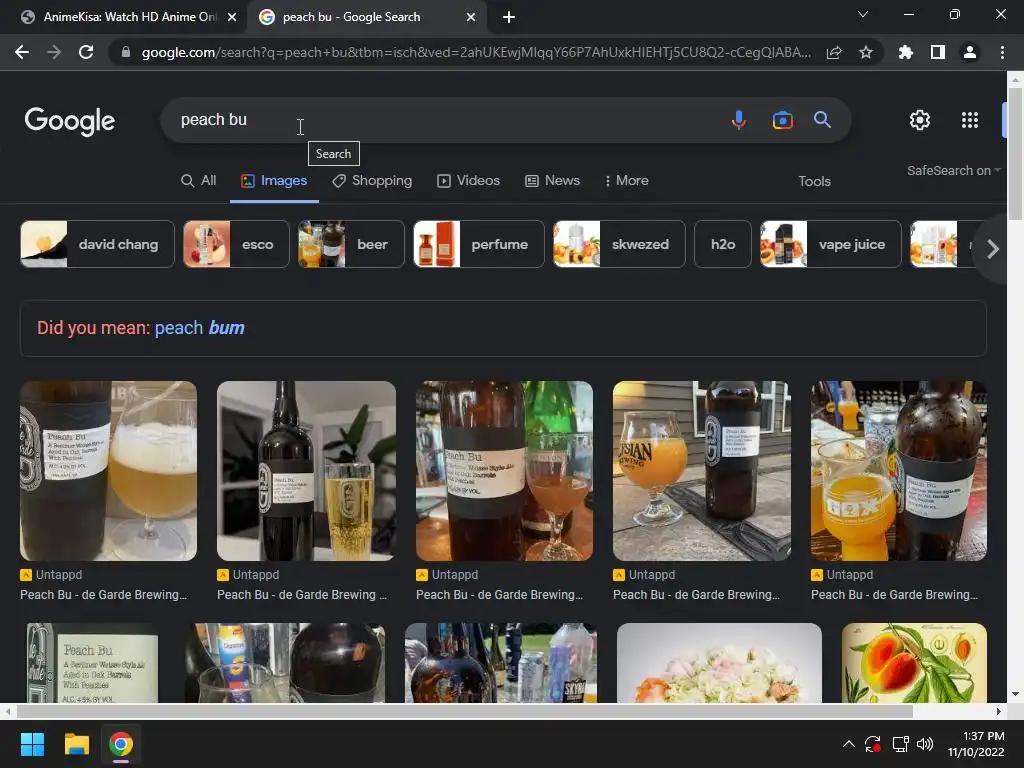Click the 'peach bum' suggestion link
Image resolution: width=1024 pixels, height=768 pixels.
(200, 328)
